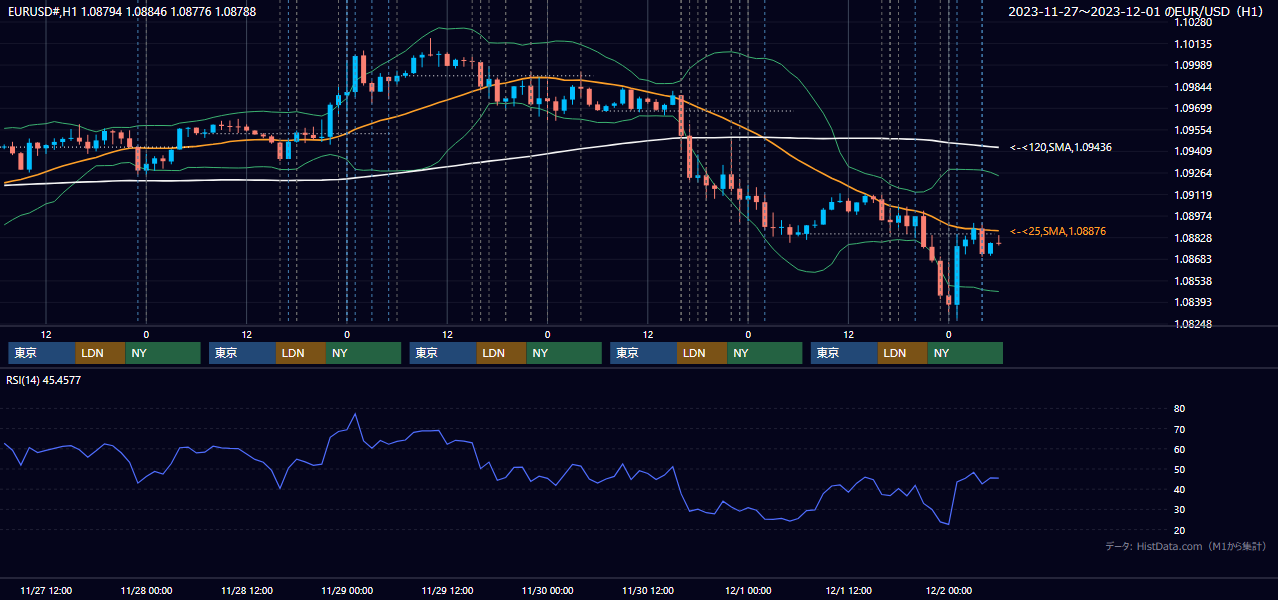This screenshot has width=1278, height=600.
Task: Click price axis label 1.09989
Action: tap(1192, 65)
